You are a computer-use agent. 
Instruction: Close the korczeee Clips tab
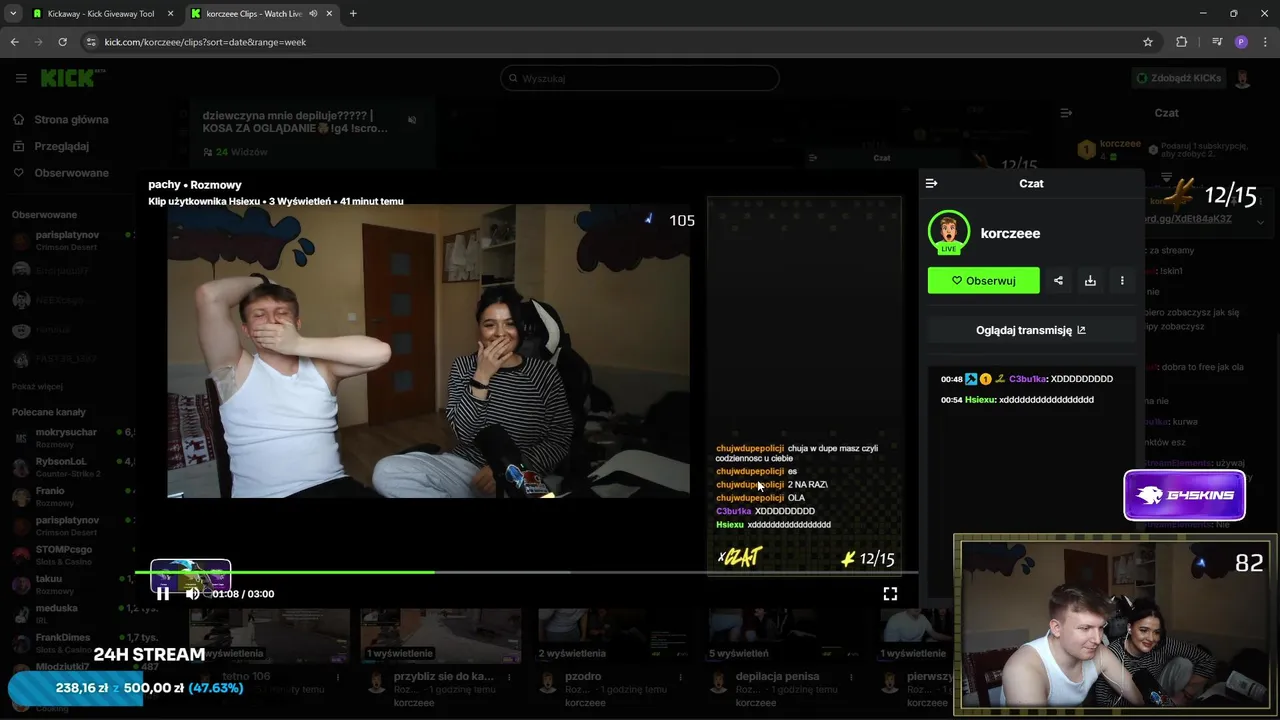330,13
